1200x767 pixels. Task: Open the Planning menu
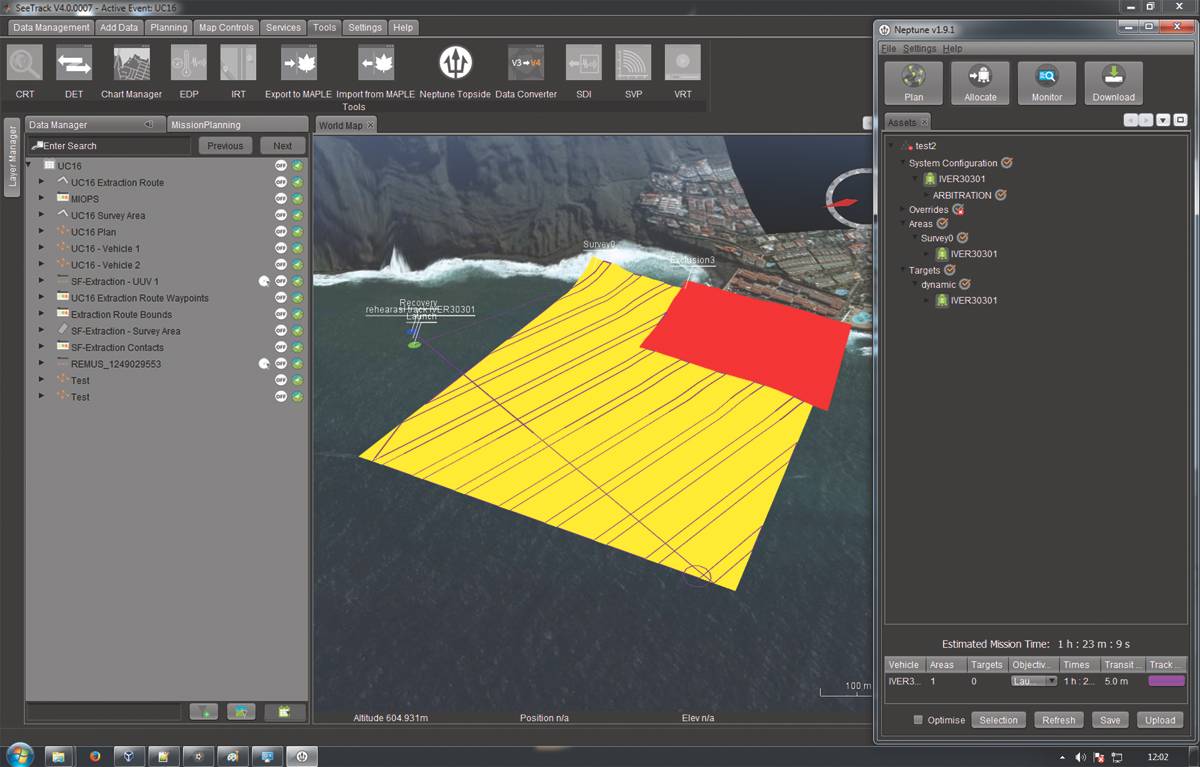point(169,27)
